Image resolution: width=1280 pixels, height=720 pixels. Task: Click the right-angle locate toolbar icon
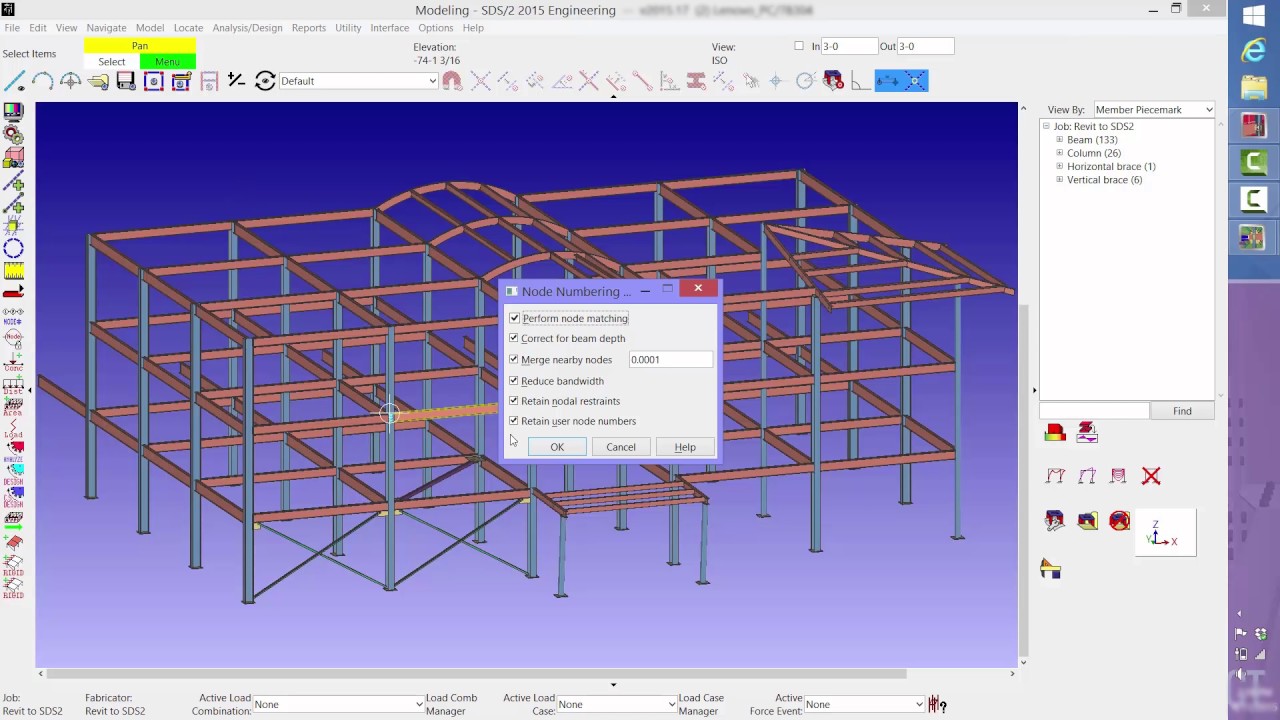tap(861, 81)
